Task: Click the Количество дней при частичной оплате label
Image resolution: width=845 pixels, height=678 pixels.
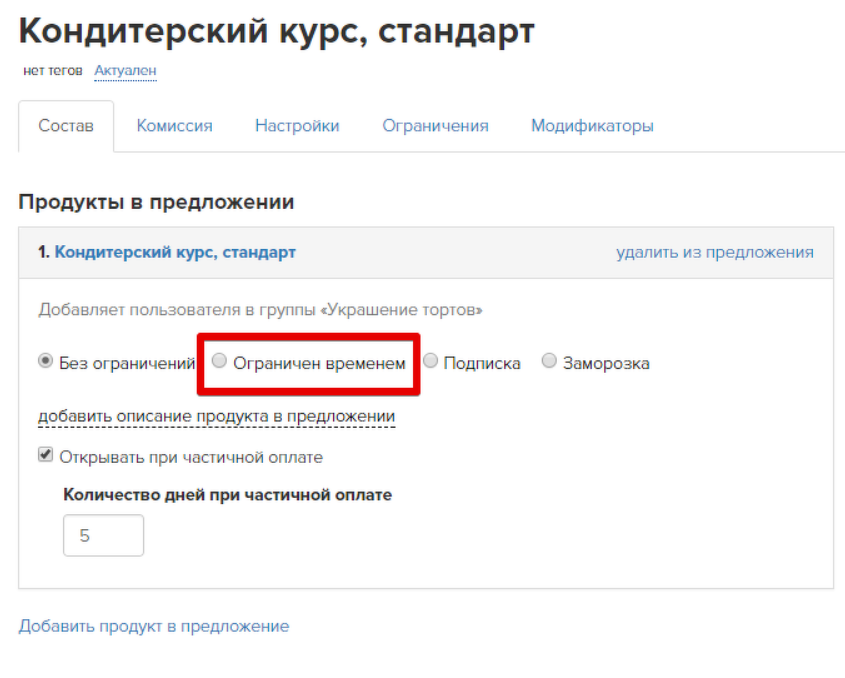Action: 227,495
